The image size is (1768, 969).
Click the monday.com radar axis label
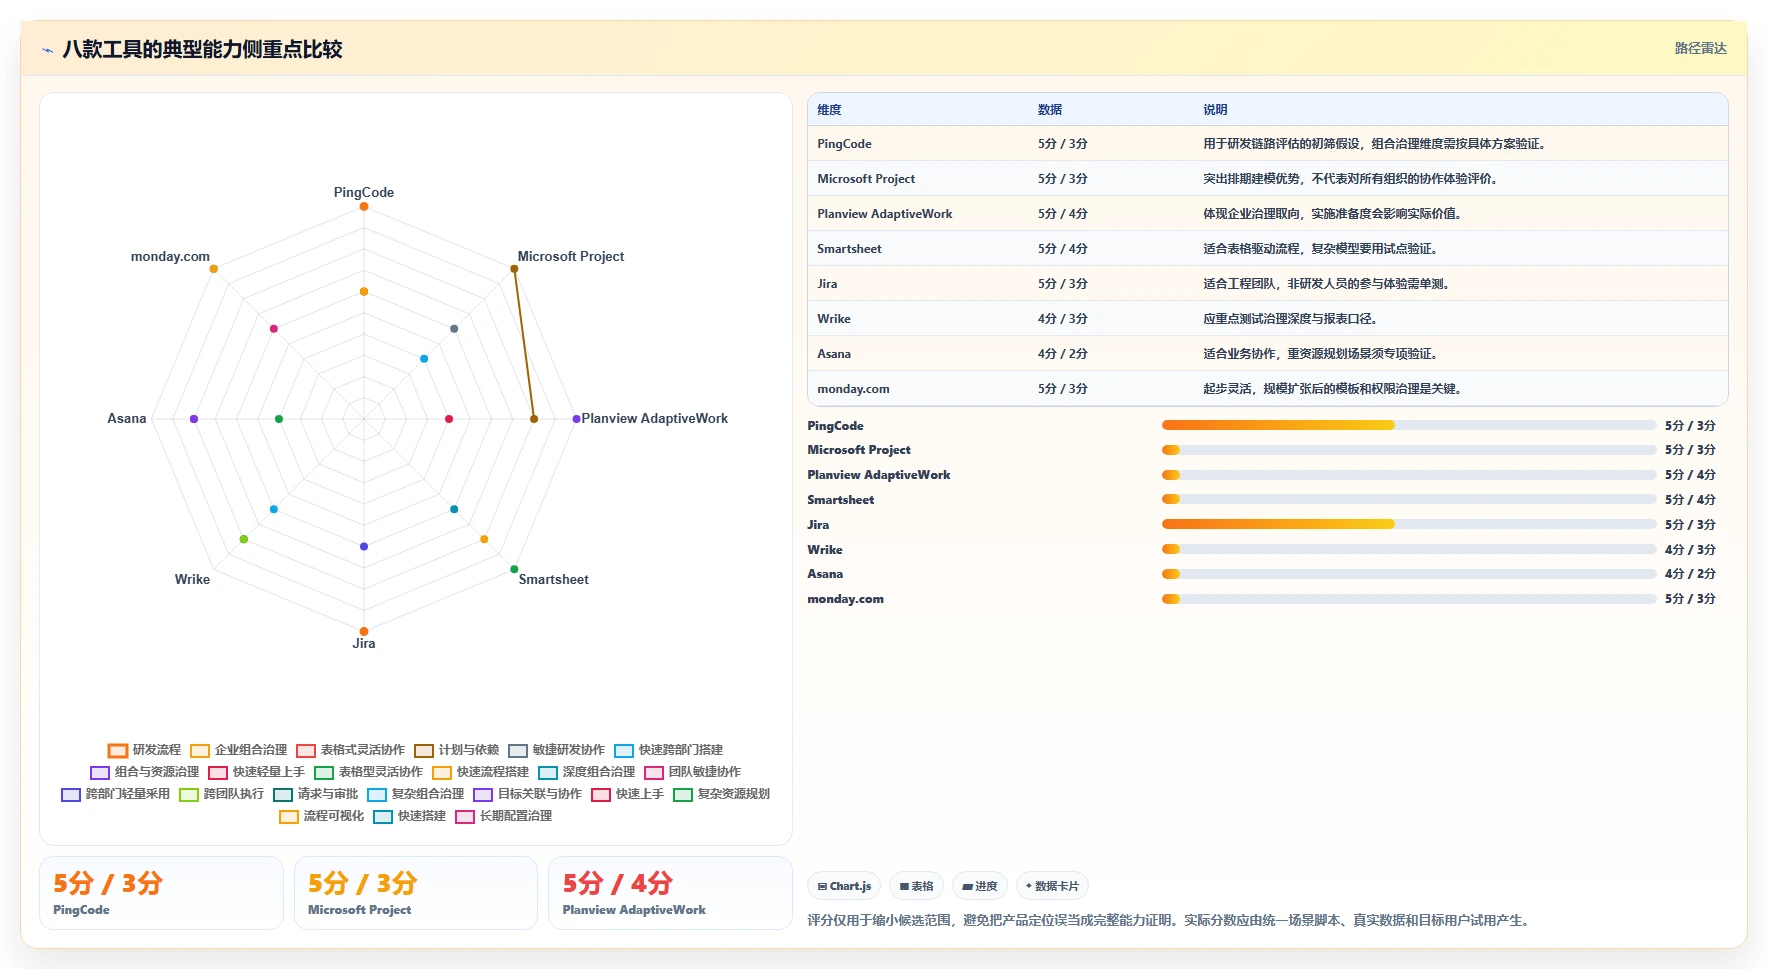coord(170,256)
